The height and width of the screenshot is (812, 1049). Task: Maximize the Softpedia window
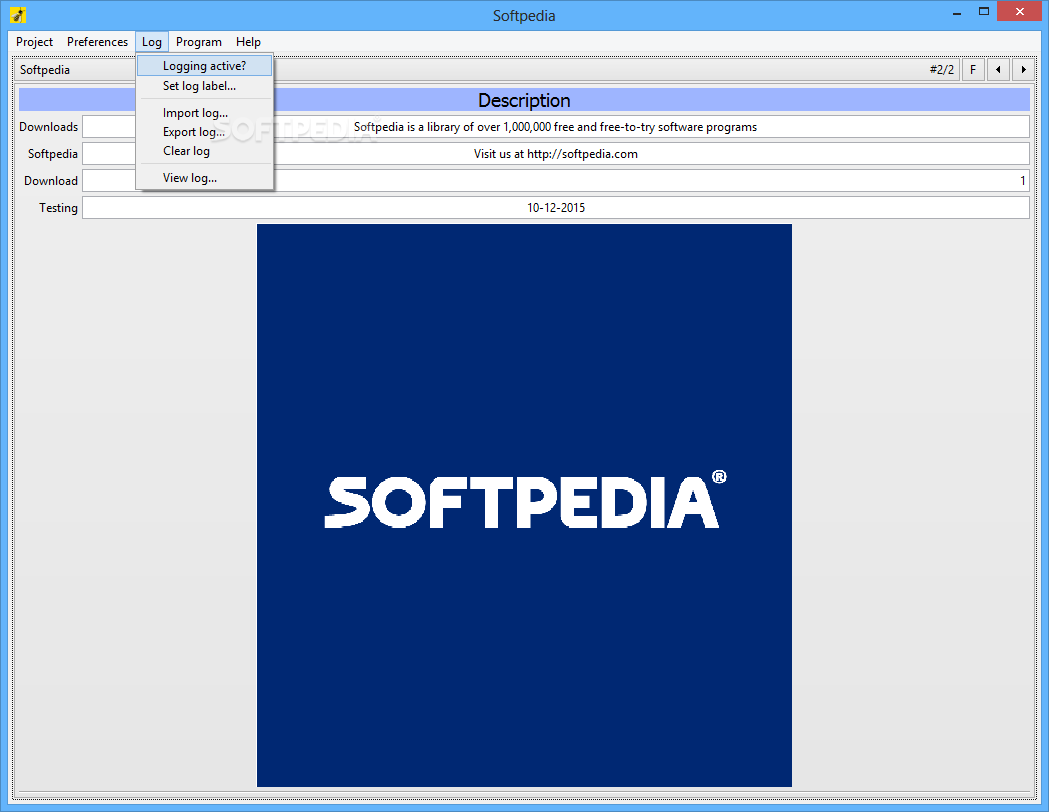coord(983,12)
